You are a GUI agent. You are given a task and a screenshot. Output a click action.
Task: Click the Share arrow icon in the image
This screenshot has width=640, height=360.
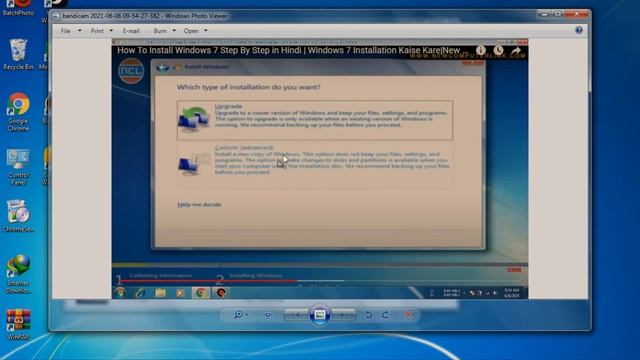(x=516, y=51)
